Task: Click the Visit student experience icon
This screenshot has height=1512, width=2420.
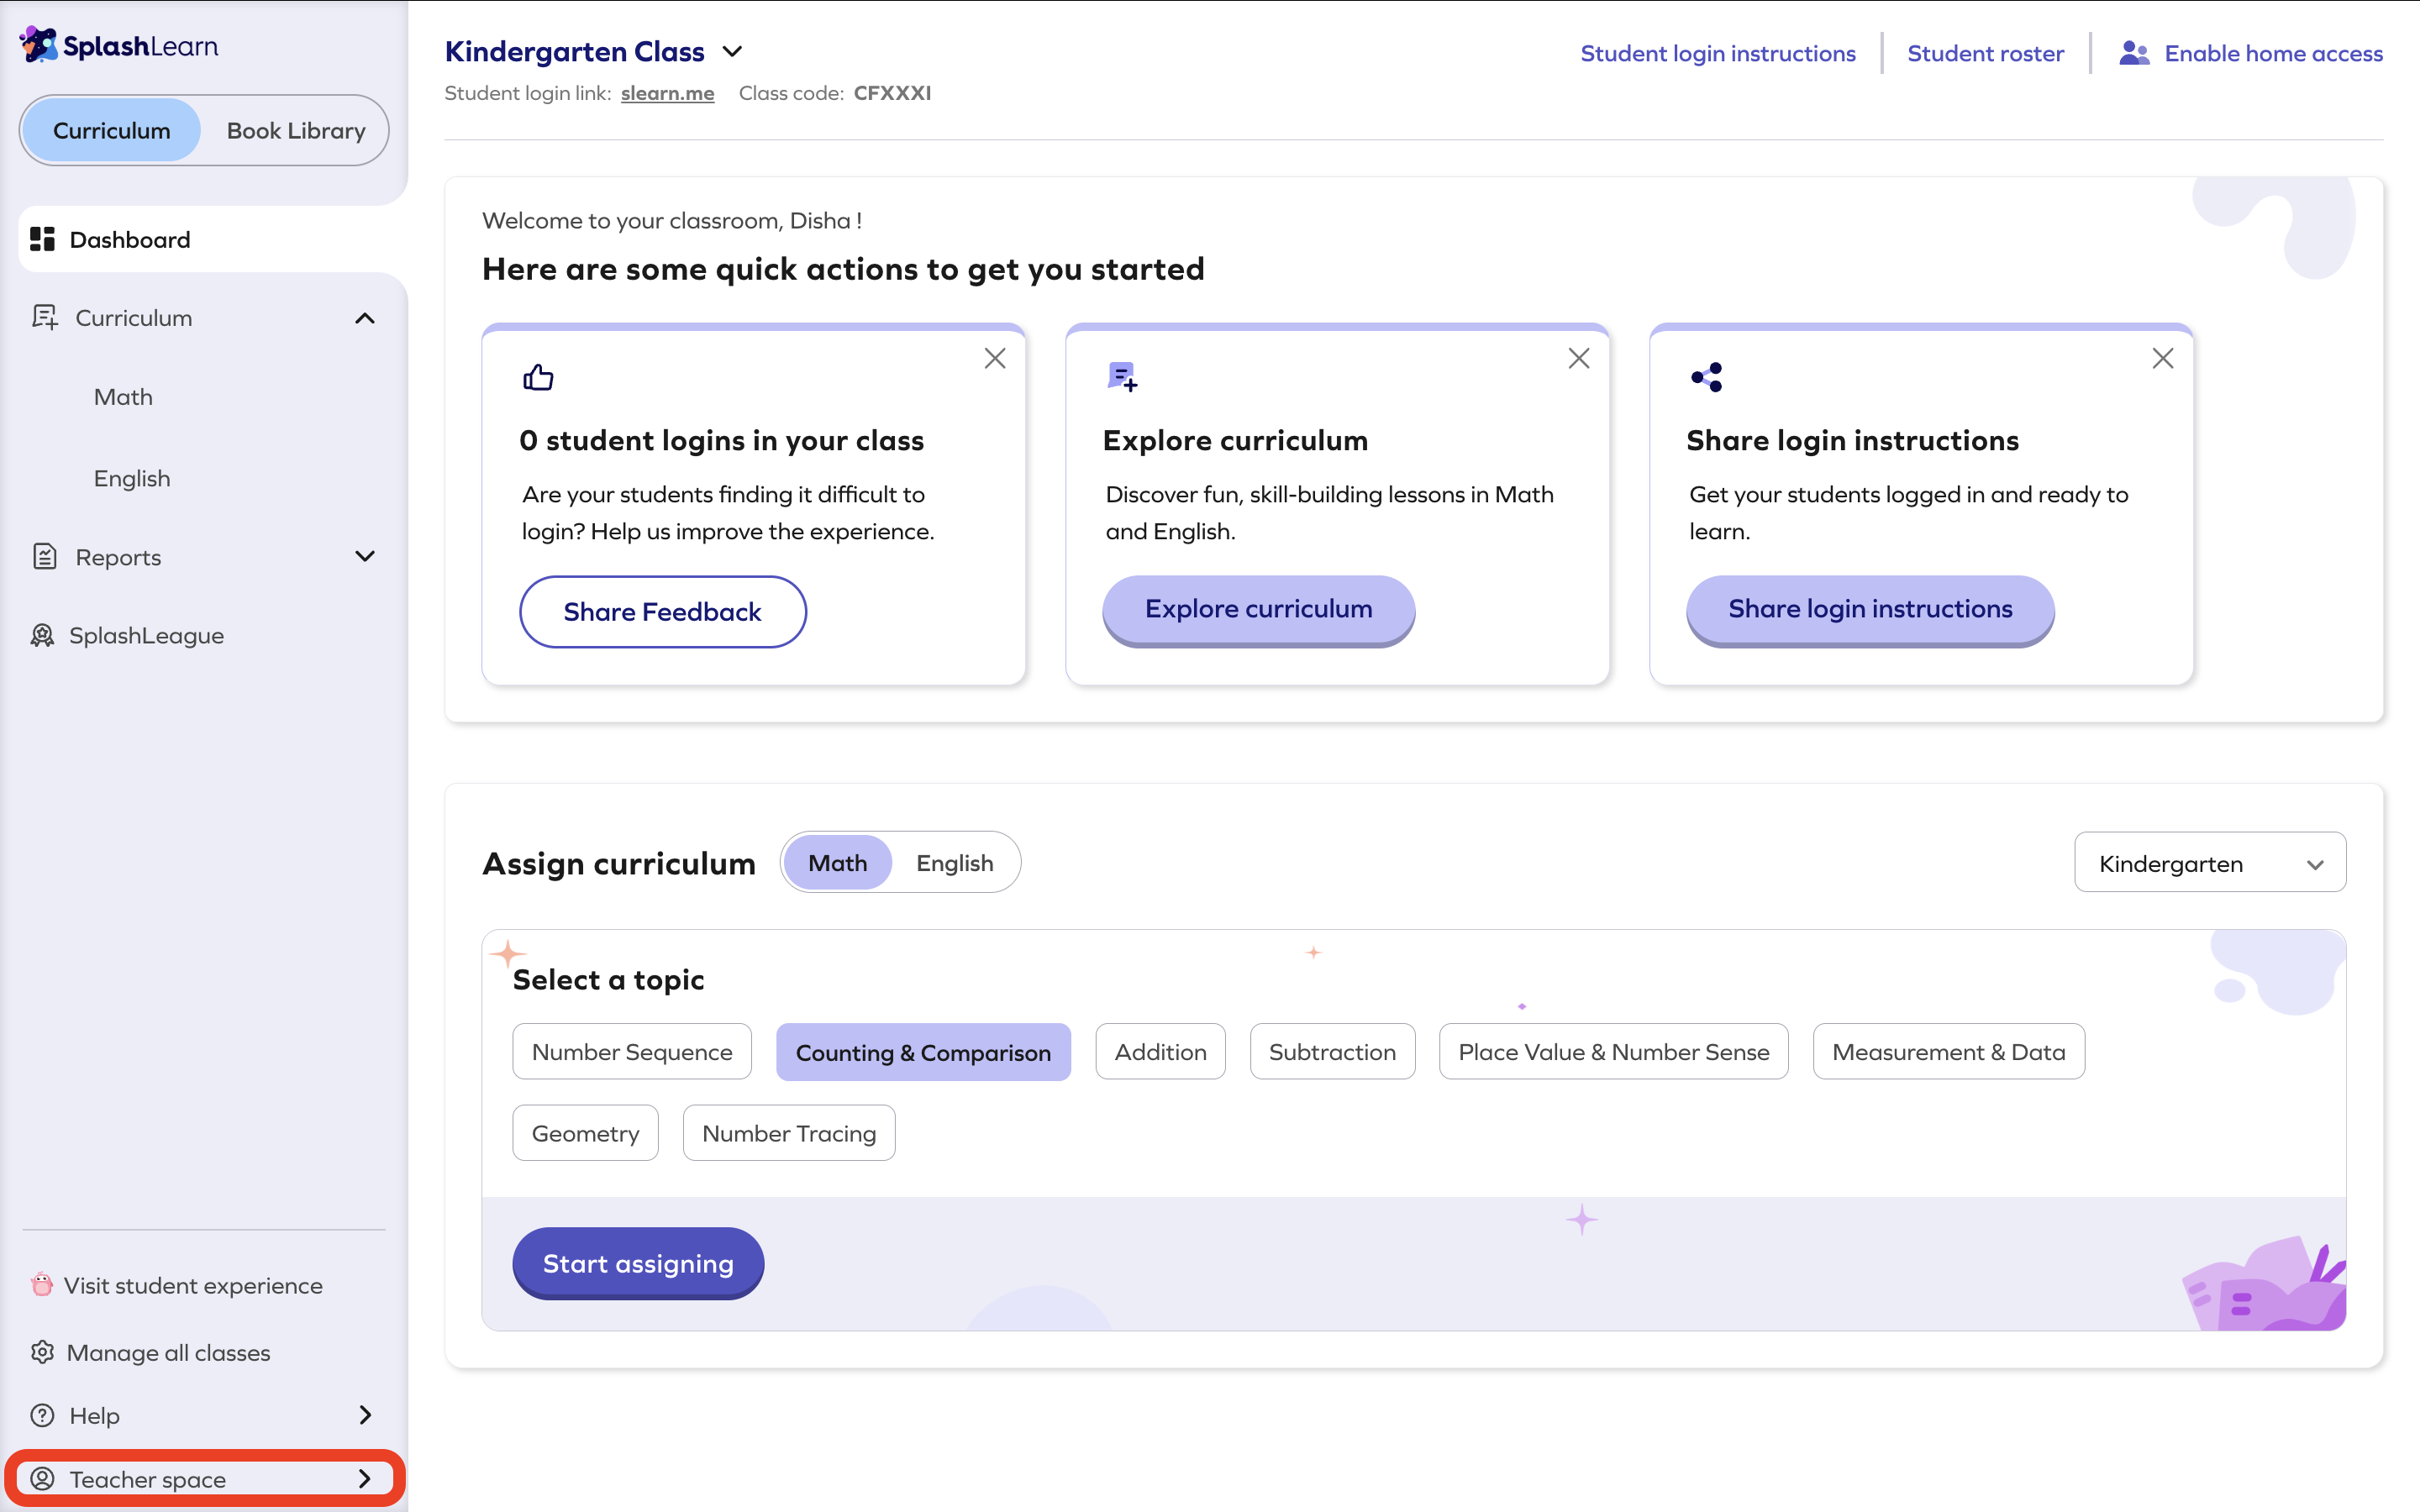Action: (x=42, y=1285)
